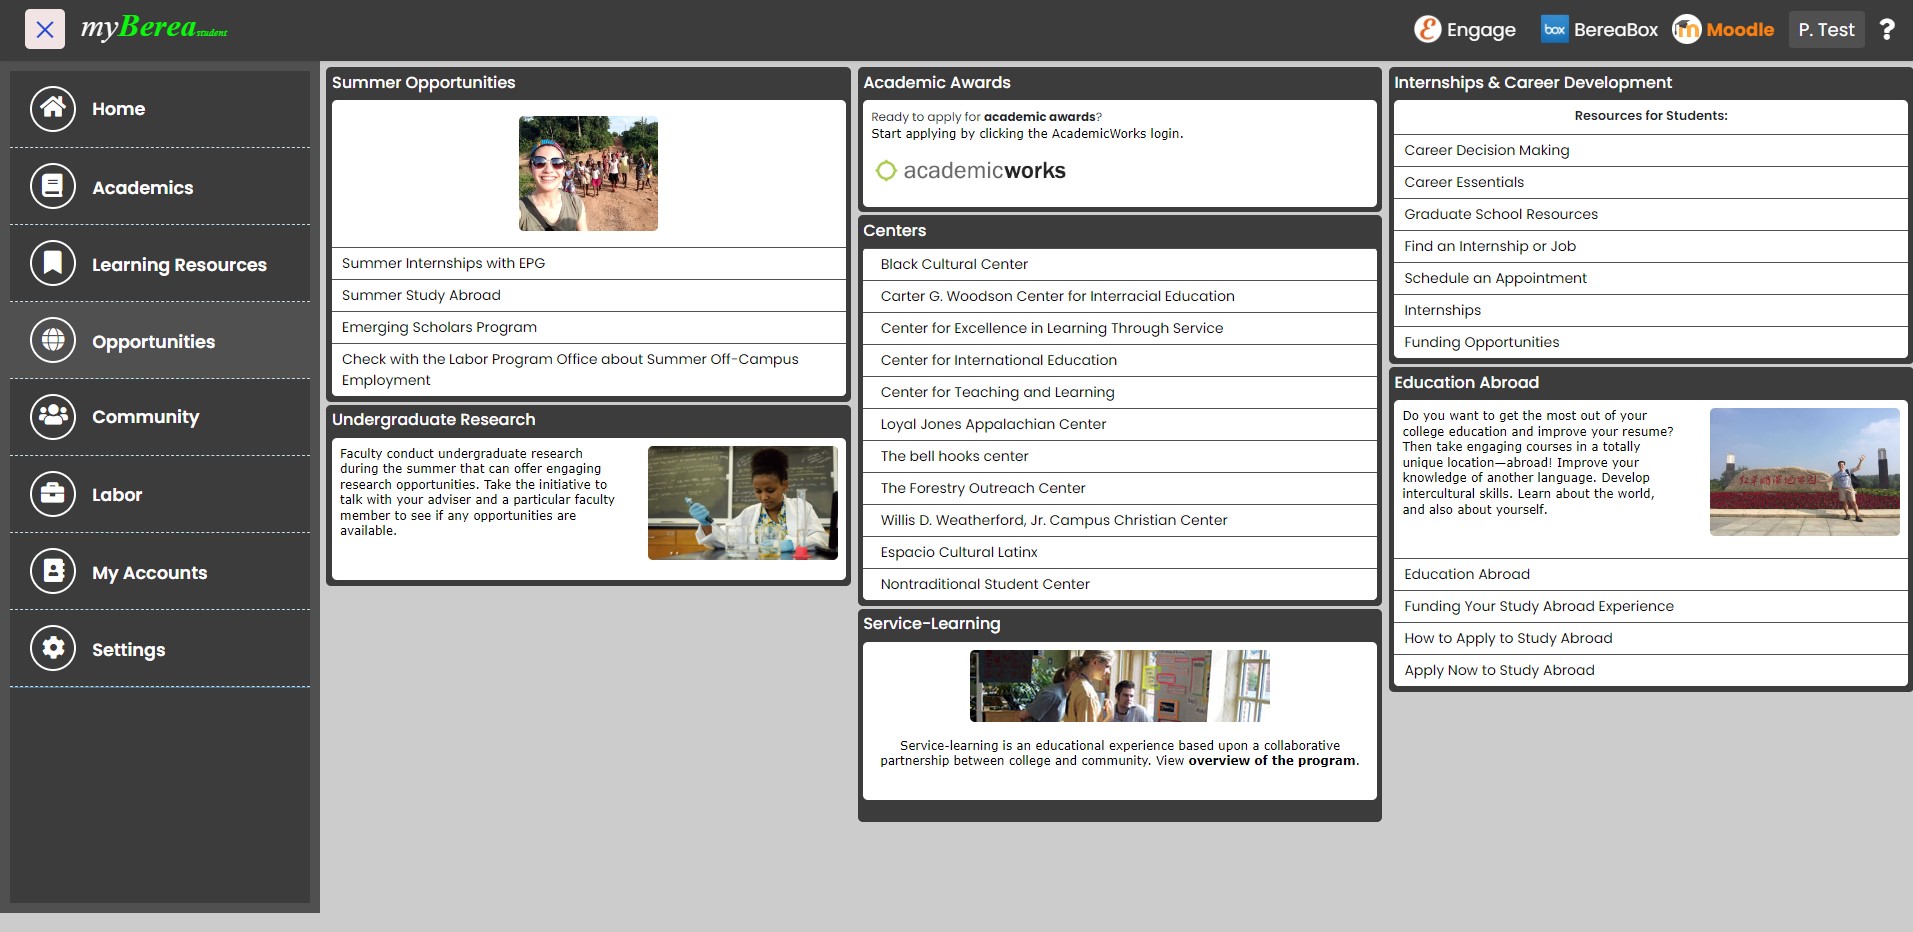
Task: Open Academics via its book icon
Action: 53,187
